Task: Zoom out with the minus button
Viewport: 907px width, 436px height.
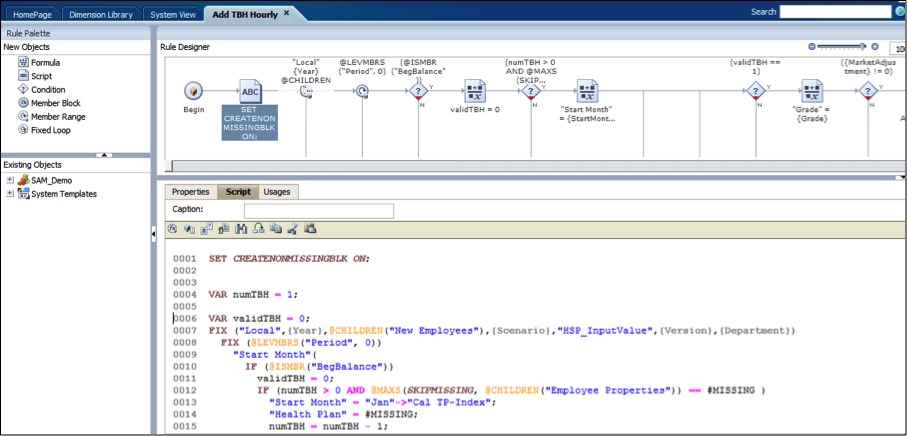Action: click(x=812, y=47)
